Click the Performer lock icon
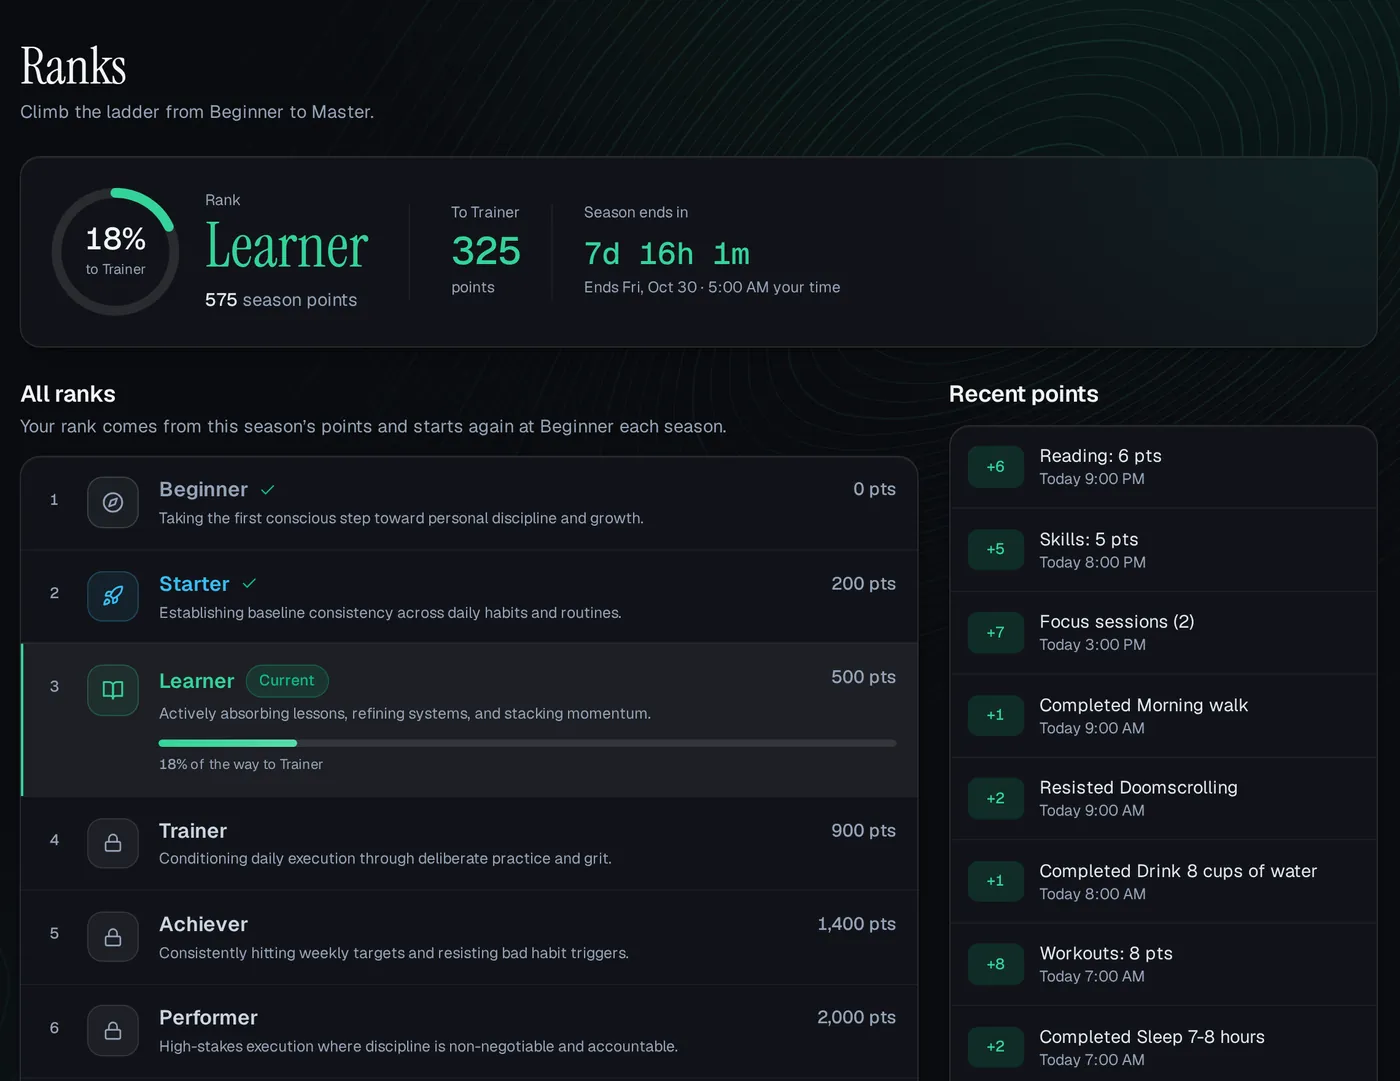Image resolution: width=1400 pixels, height=1081 pixels. pyautogui.click(x=113, y=1030)
